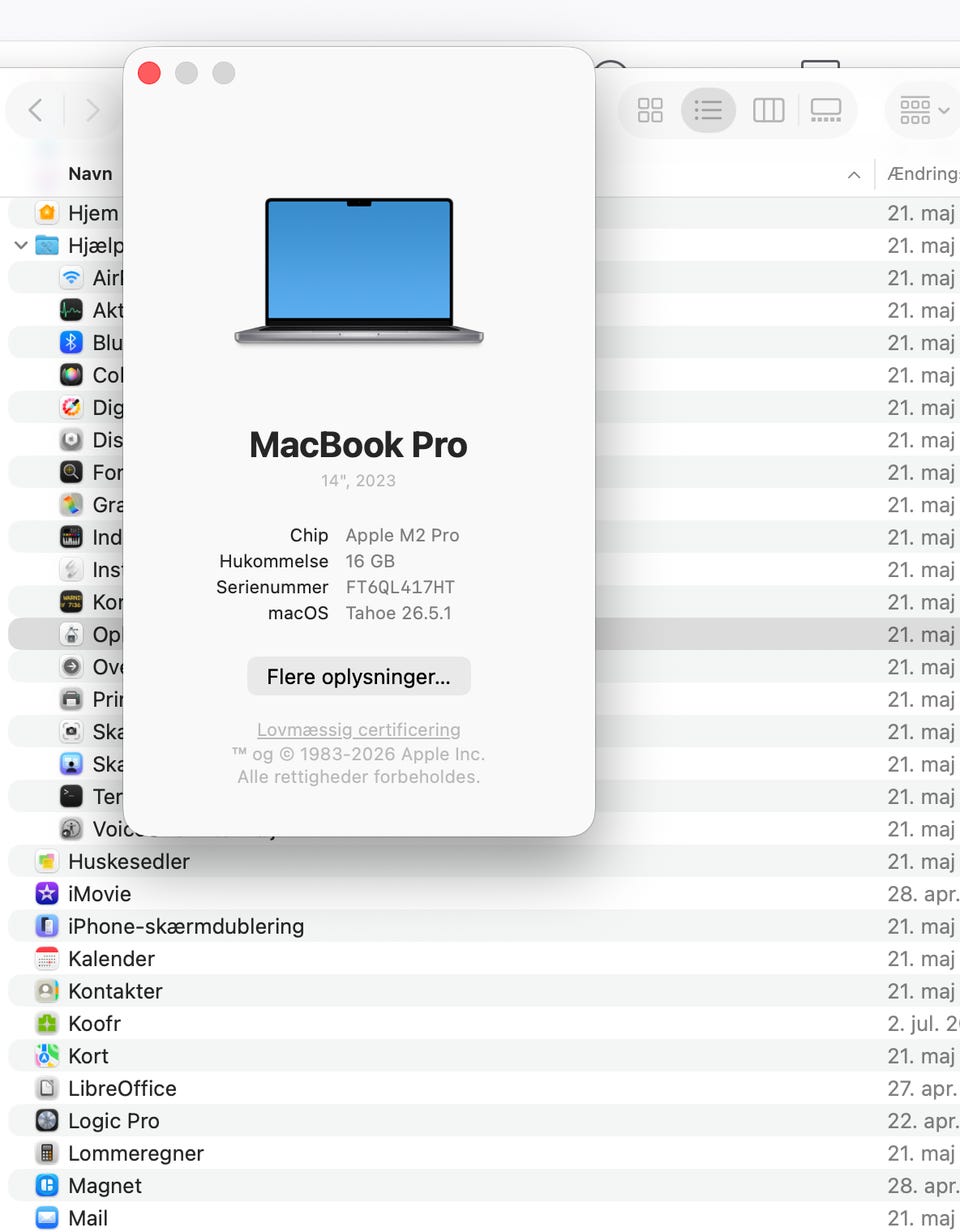The width and height of the screenshot is (960, 1232).
Task: Click the Terminal app icon
Action: (x=71, y=796)
